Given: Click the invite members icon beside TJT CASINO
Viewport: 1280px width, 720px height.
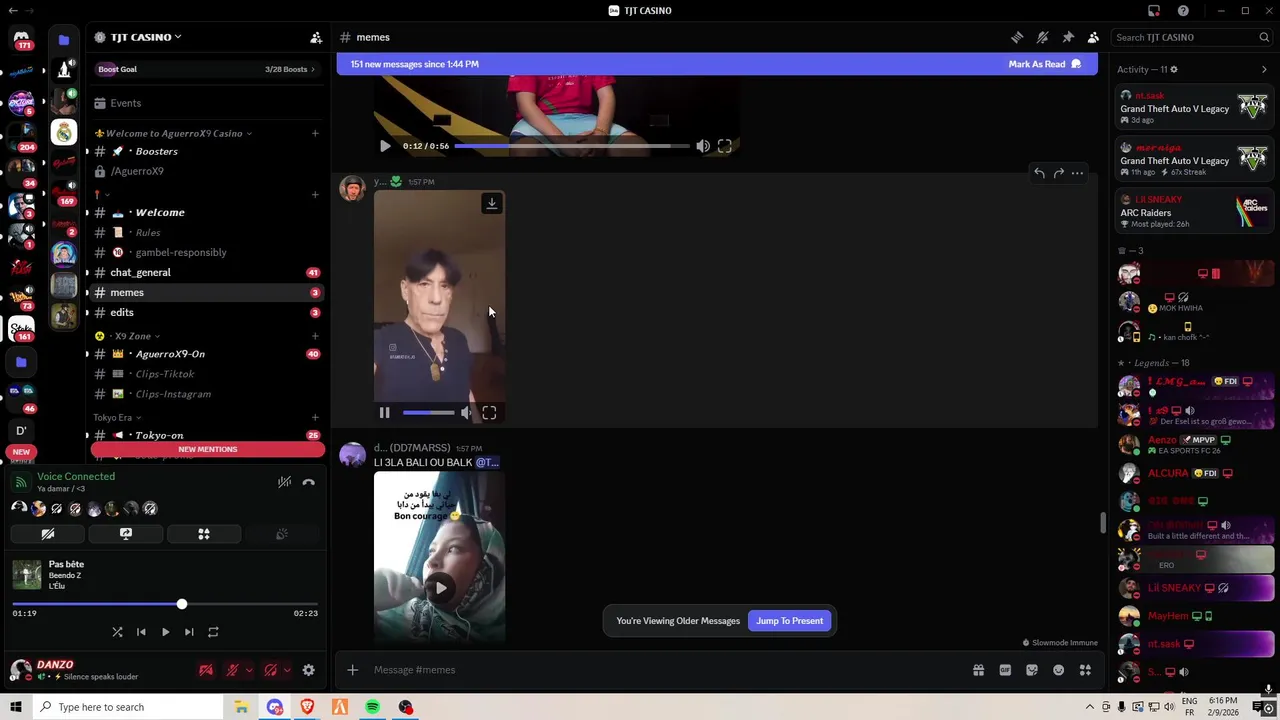Looking at the screenshot, I should point(316,37).
